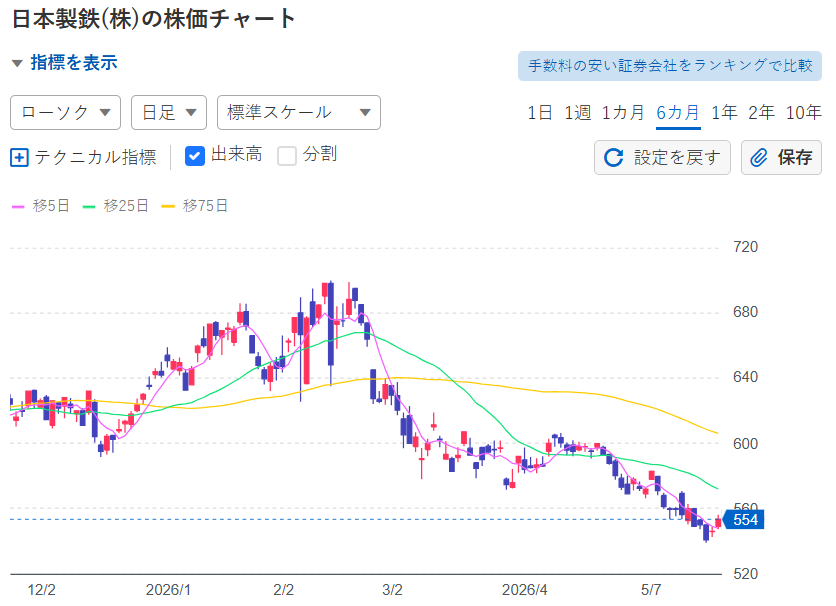Click the 2026/4 date axis label
Screen dimensions: 836x606
coord(525,590)
